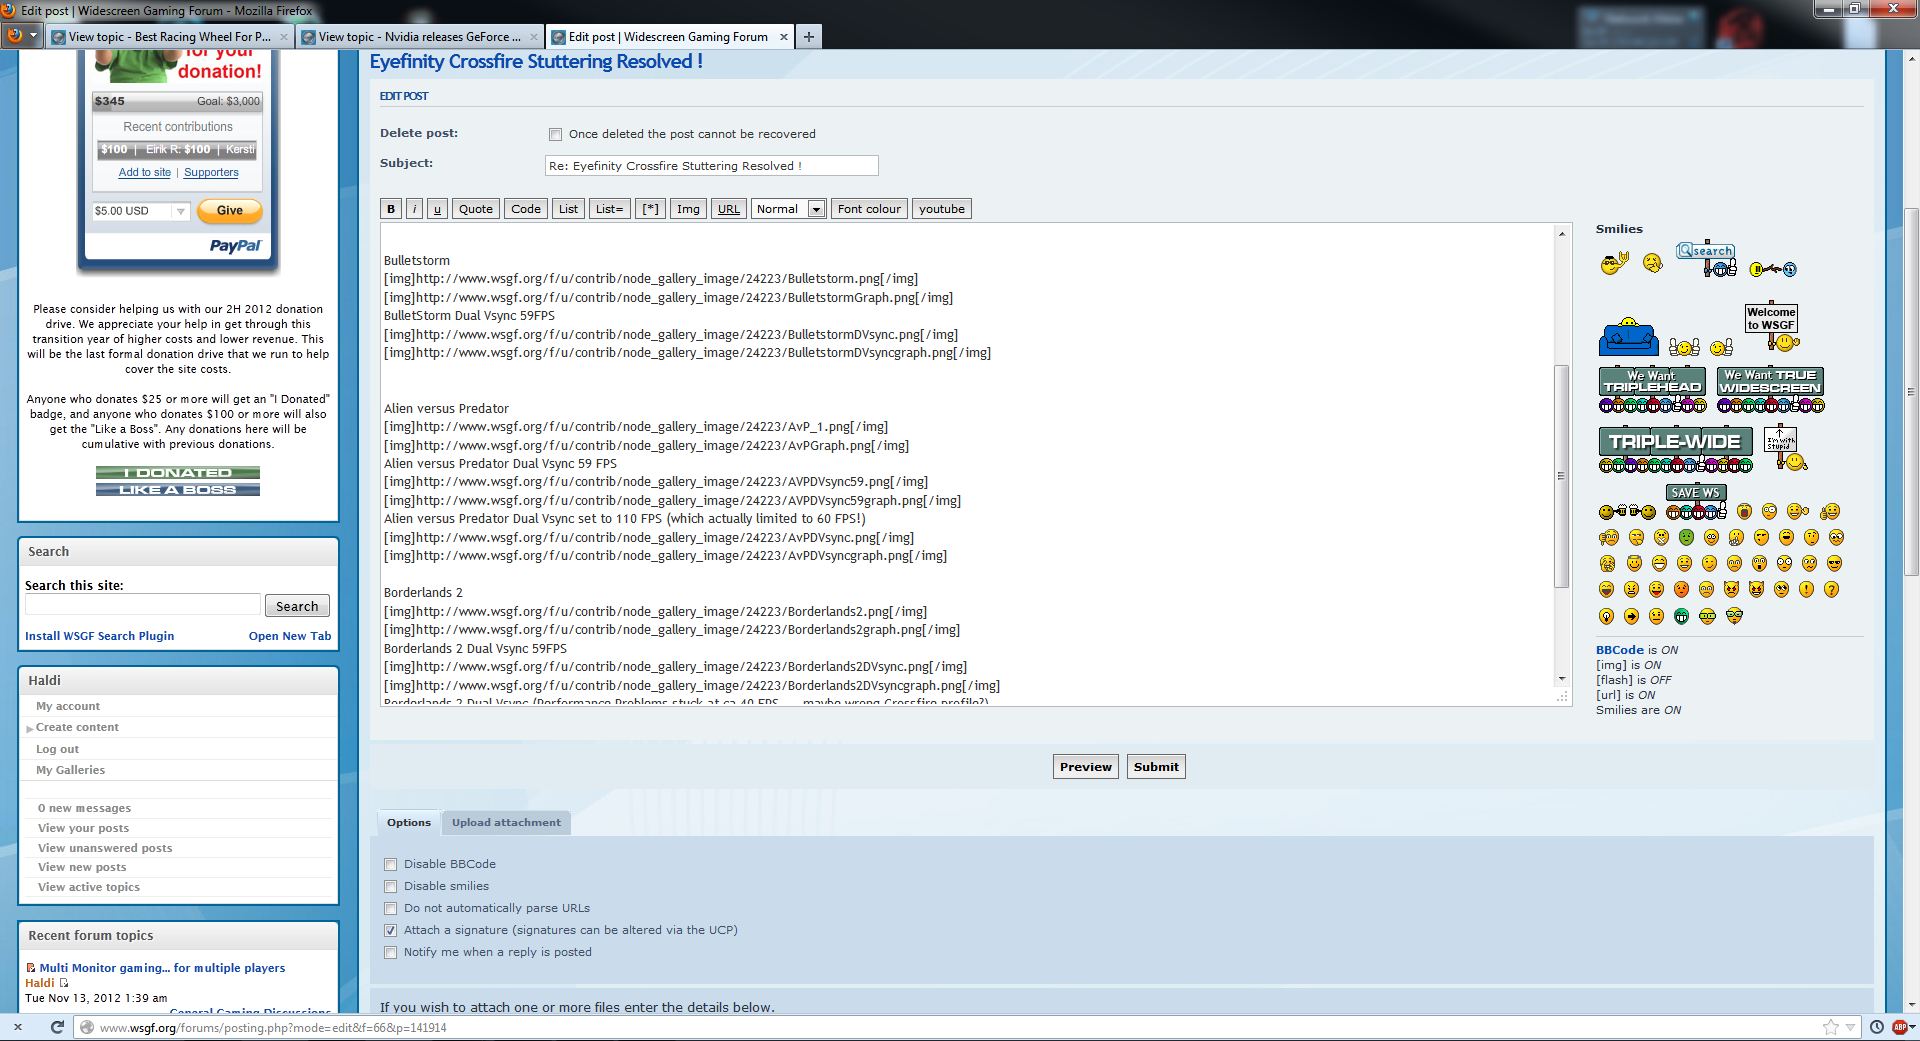Click the message editor vertical scrollbar thumb
This screenshot has height=1041, width=1920.
point(1561,476)
